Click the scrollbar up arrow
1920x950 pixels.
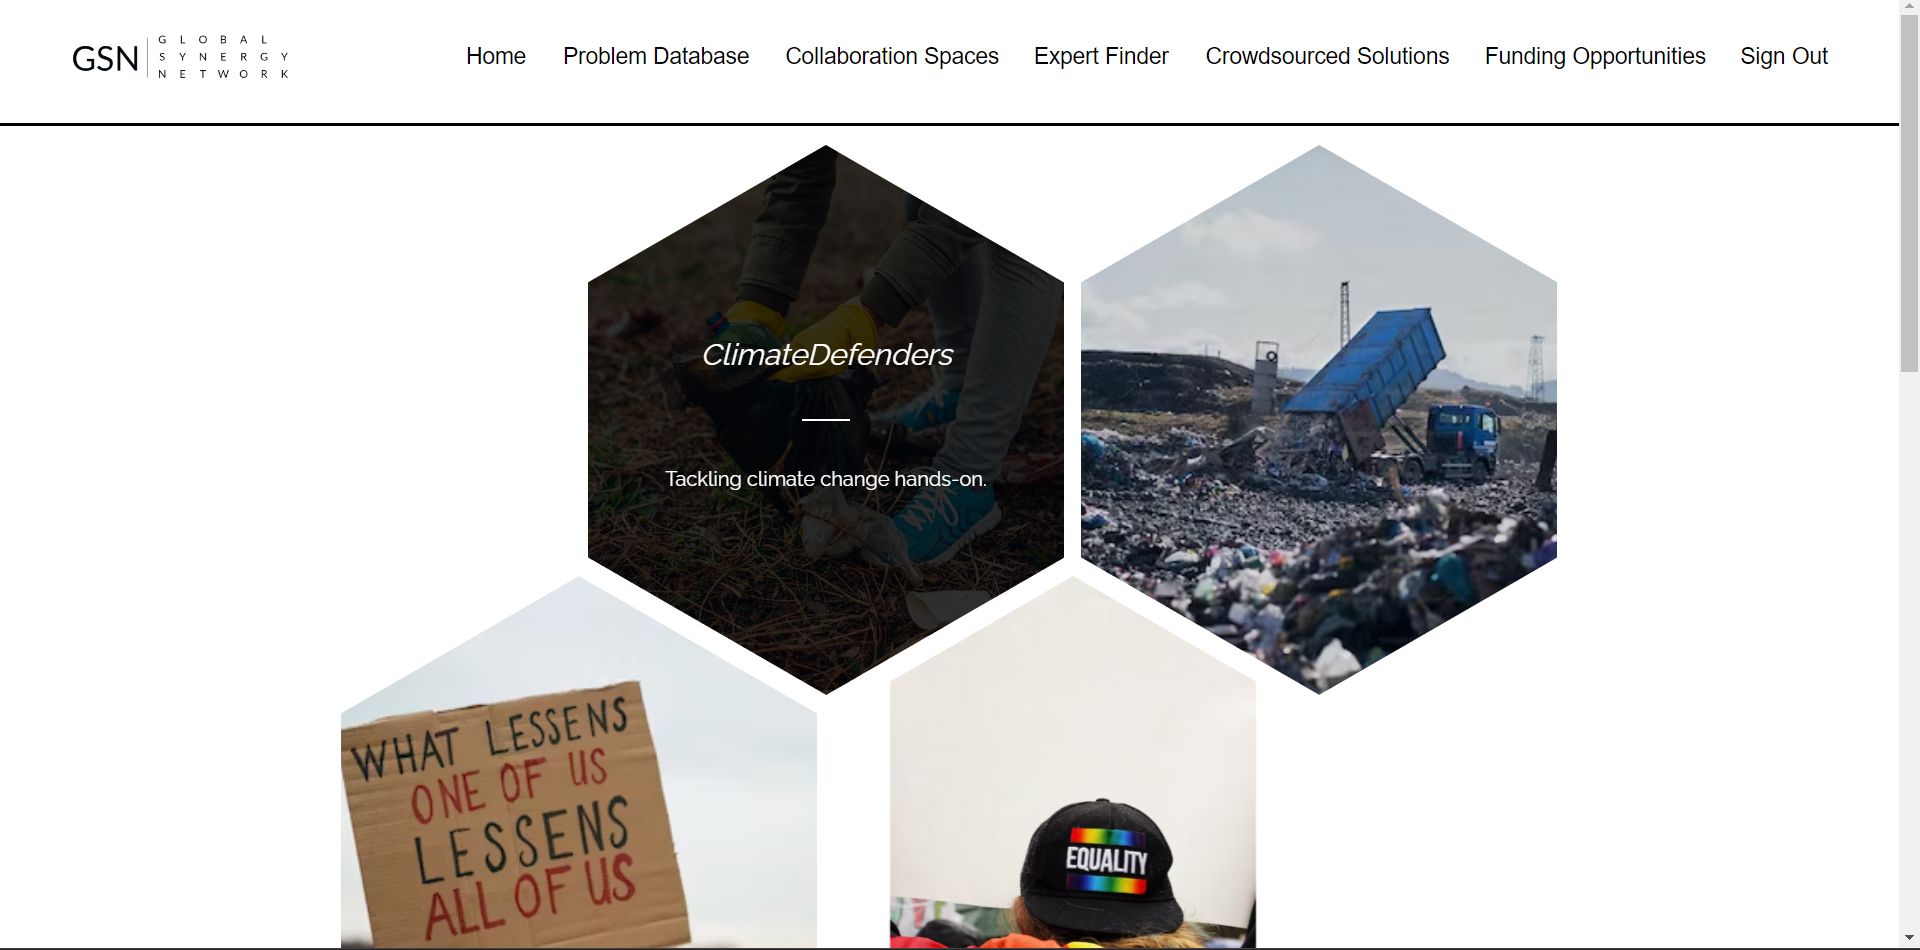tap(1909, 7)
